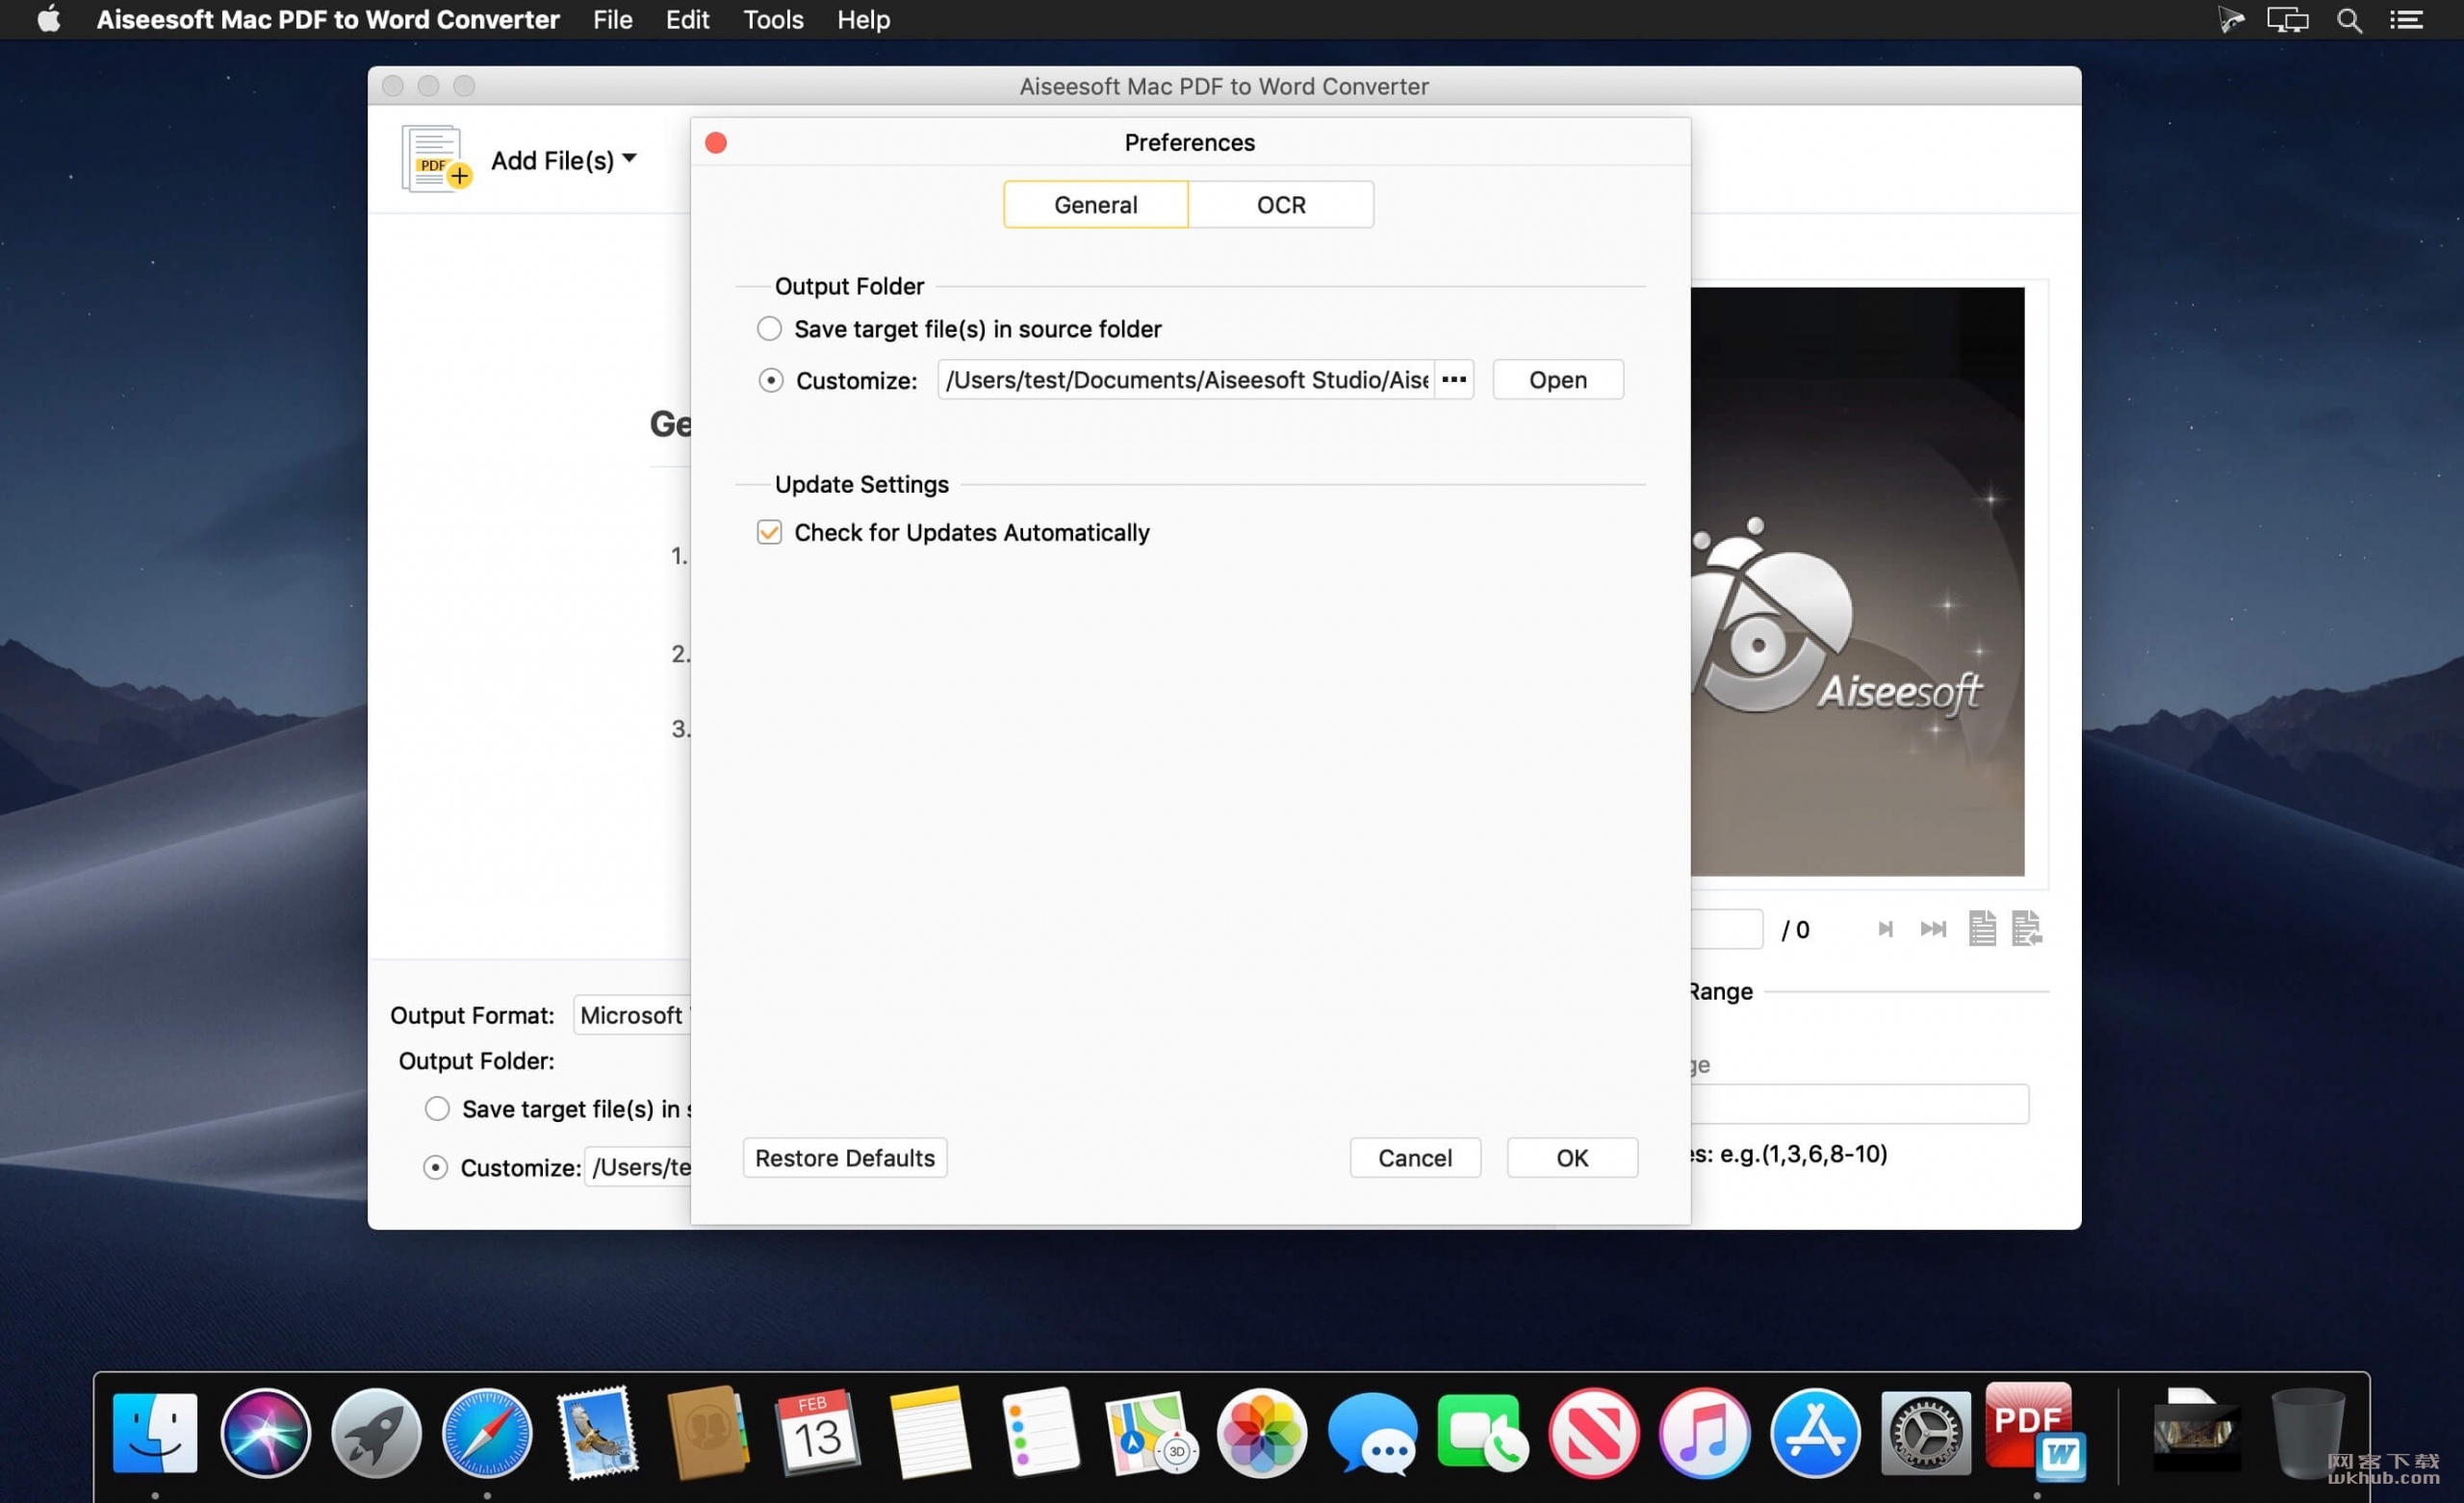
Task: Open Notes from the Dock
Action: click(x=930, y=1433)
